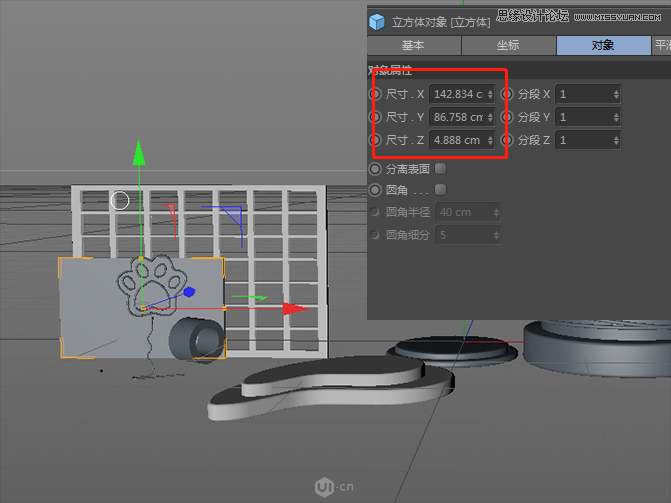The height and width of the screenshot is (503, 671).
Task: Enable the 圆角 checkbox
Action: click(x=440, y=189)
